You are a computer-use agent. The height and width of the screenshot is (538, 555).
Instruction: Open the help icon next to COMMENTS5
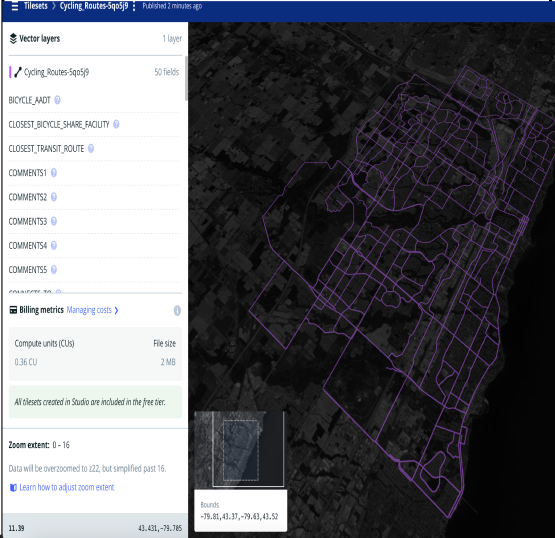pos(54,270)
